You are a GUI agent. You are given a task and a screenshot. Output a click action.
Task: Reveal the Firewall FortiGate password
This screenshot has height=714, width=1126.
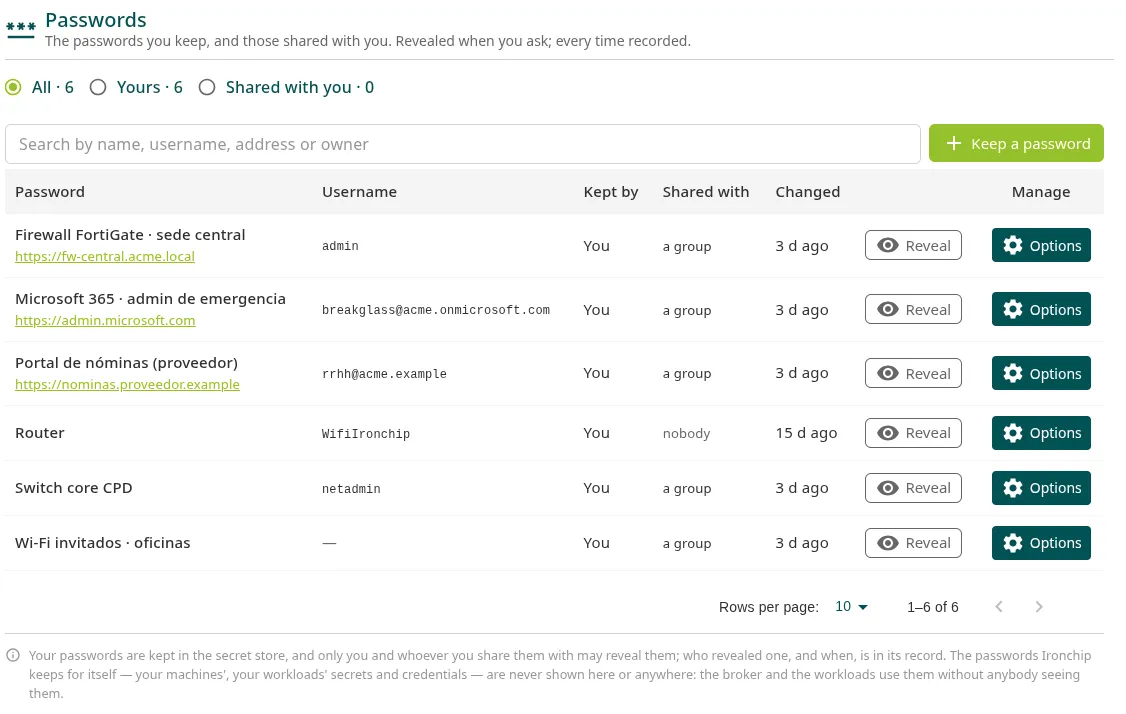point(913,246)
